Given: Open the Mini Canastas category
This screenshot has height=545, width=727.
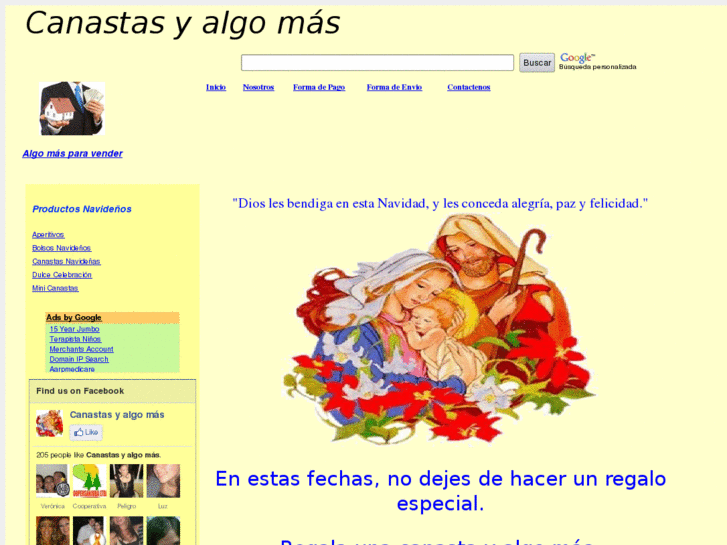Looking at the screenshot, I should [x=55, y=289].
